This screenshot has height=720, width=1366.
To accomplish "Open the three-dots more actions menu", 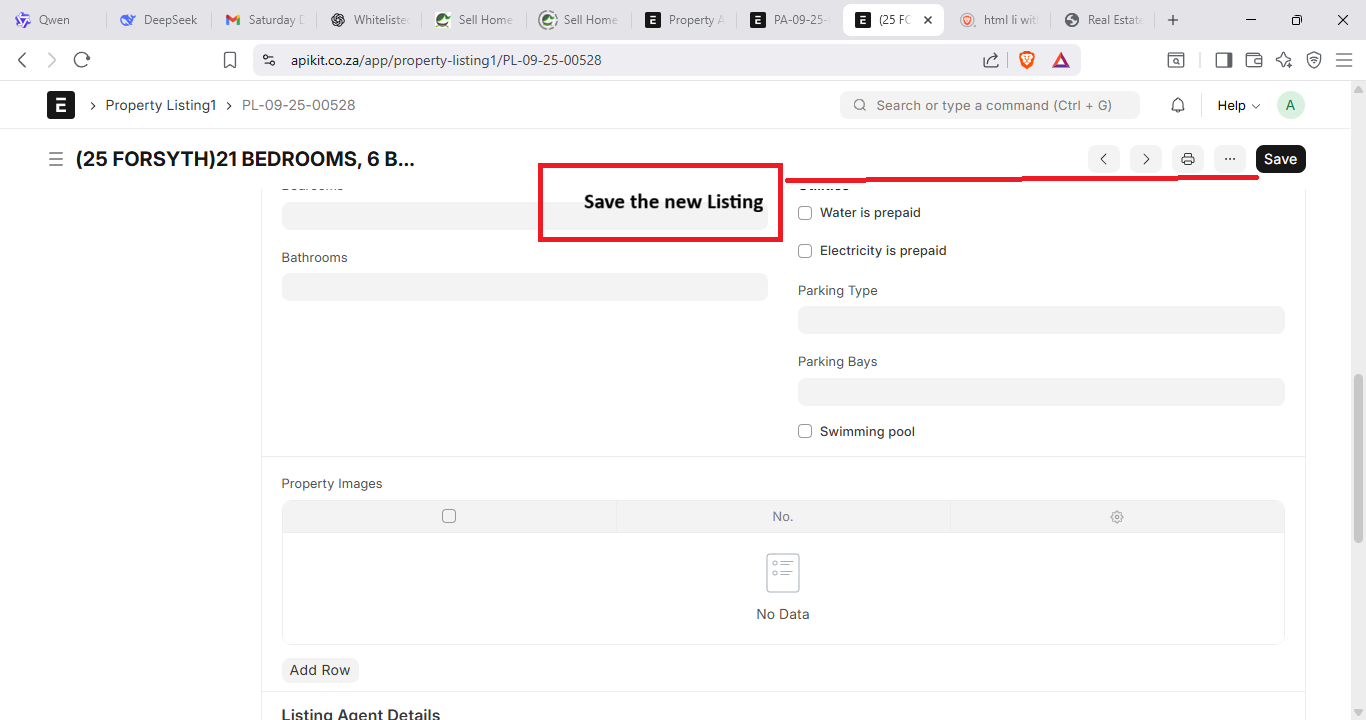I will point(1229,159).
